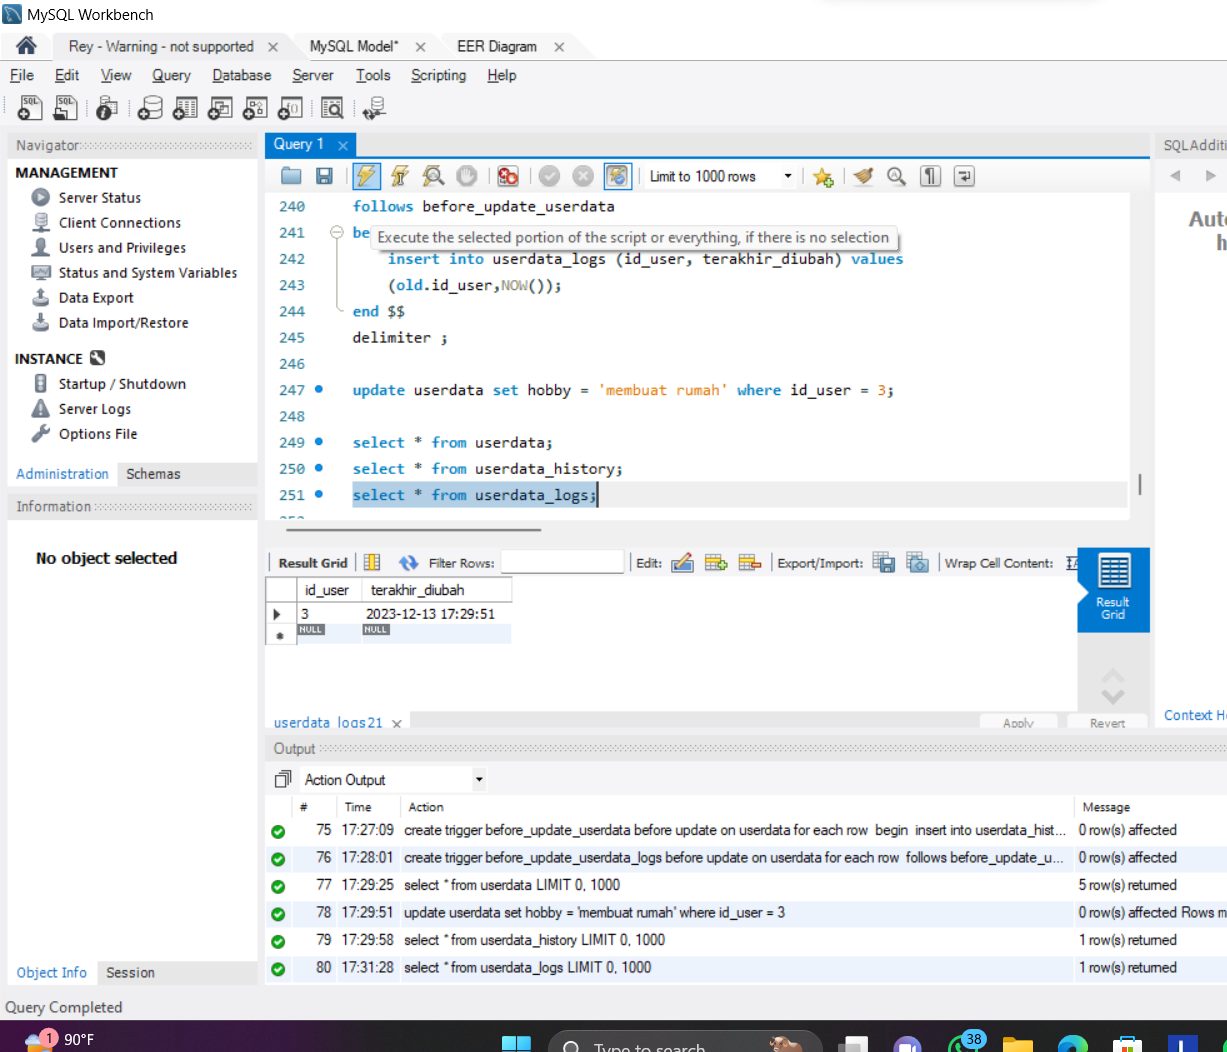This screenshot has width=1227, height=1052.
Task: Toggle invisible characters pilcrow icon
Action: point(931,176)
